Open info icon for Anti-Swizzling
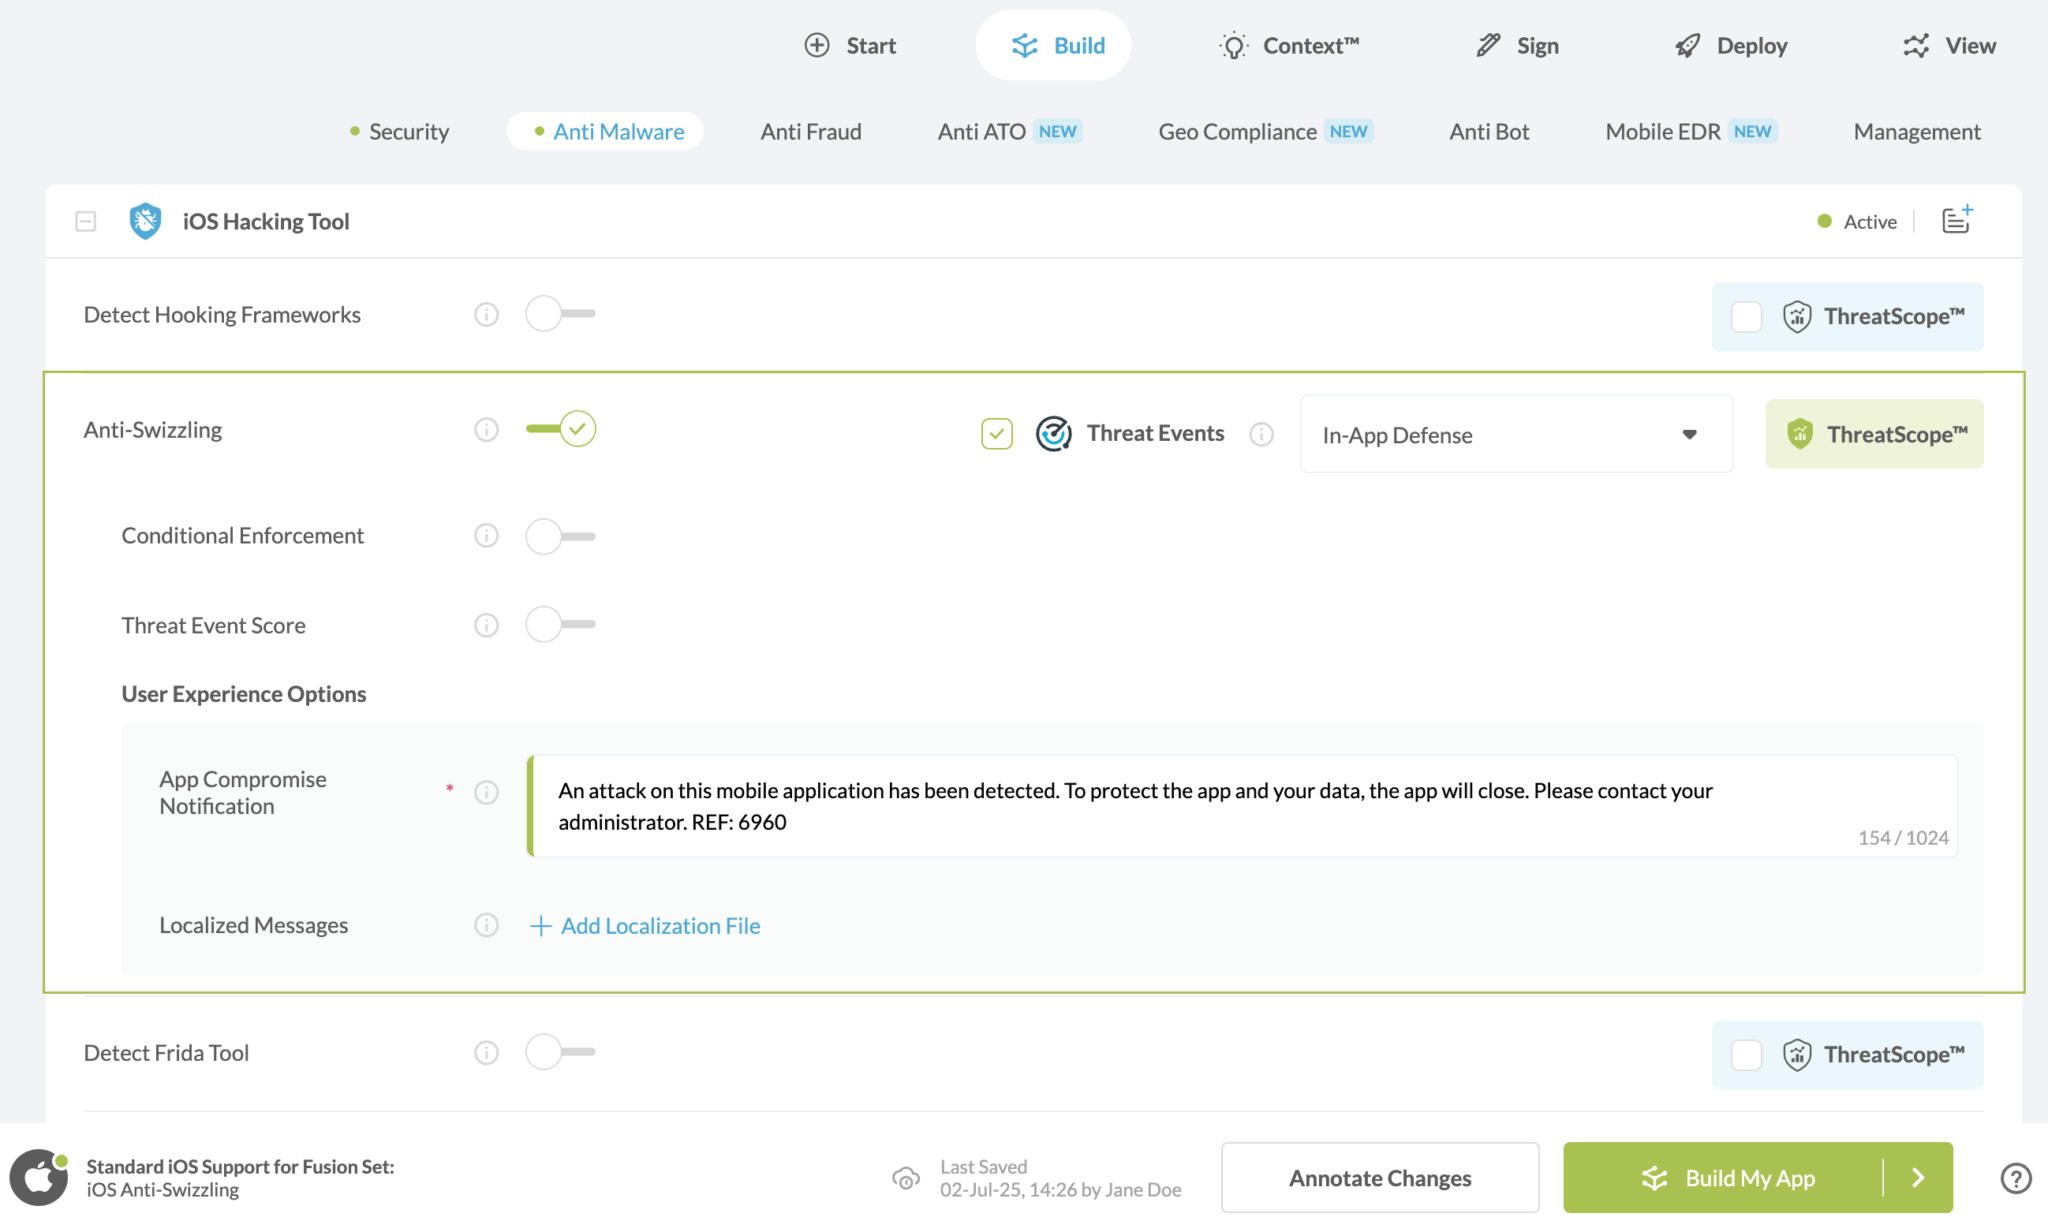2048x1232 pixels. [486, 430]
